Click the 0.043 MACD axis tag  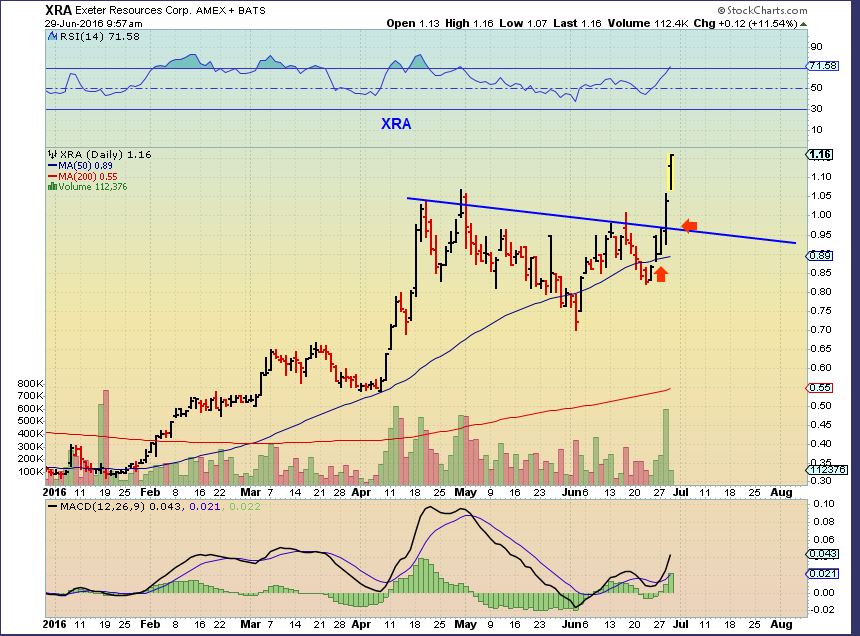point(823,554)
